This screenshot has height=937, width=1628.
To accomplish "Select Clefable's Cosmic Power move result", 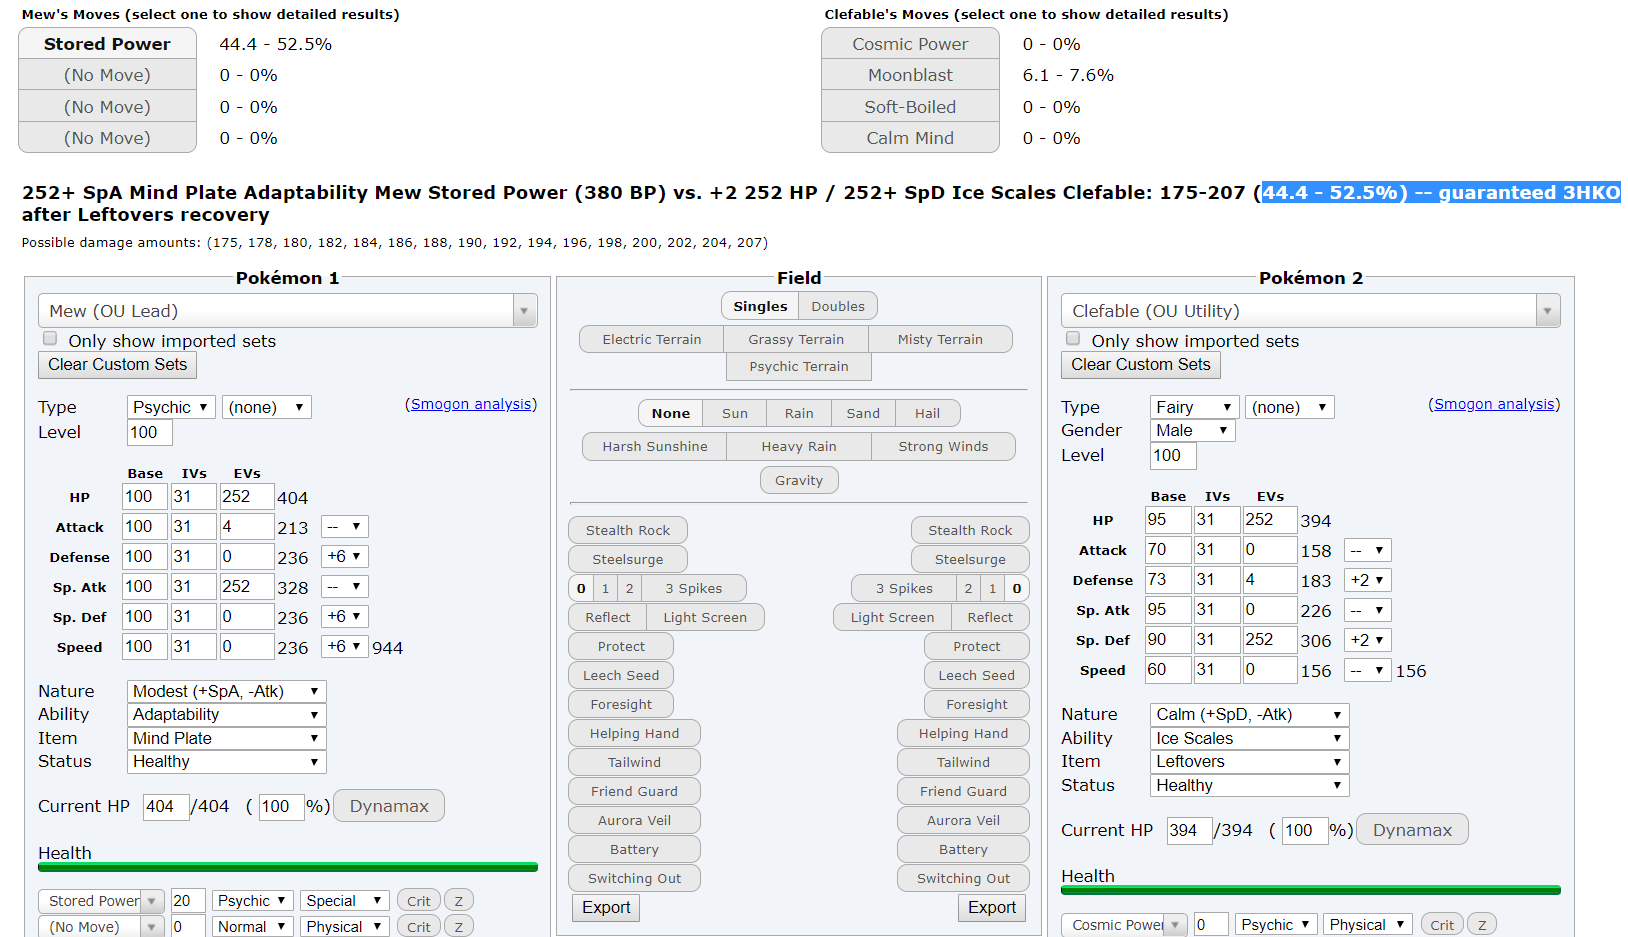I will (910, 44).
